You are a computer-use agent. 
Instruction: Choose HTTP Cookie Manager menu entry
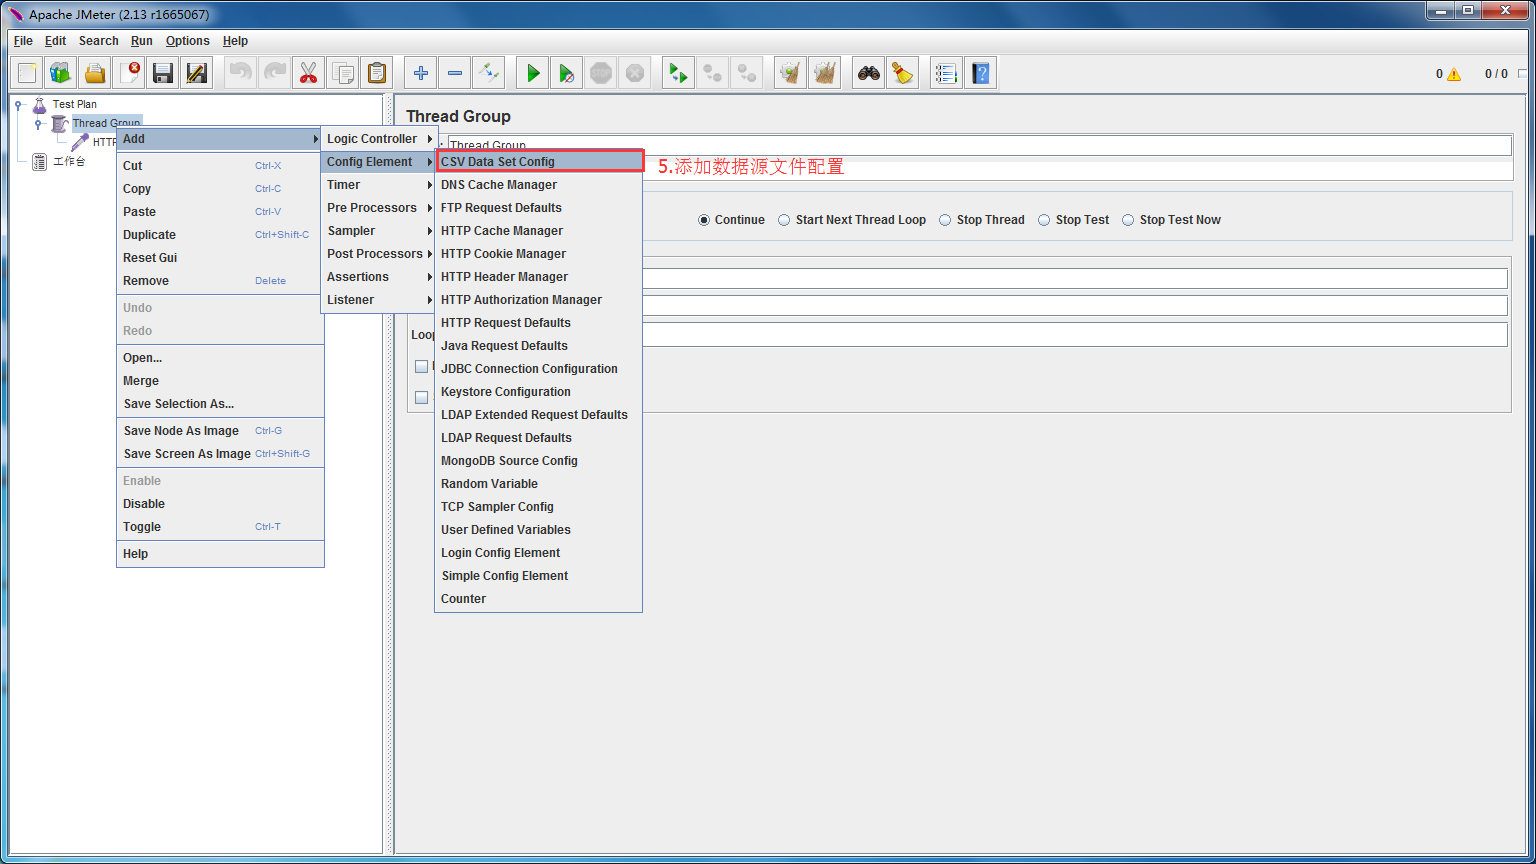pos(539,254)
